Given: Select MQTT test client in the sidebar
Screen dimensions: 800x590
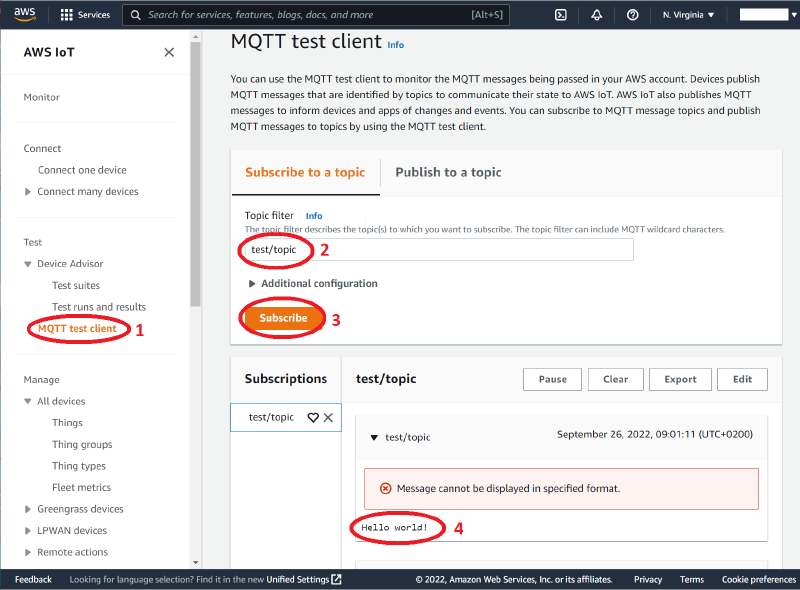Looking at the screenshot, I should pyautogui.click(x=77, y=327).
